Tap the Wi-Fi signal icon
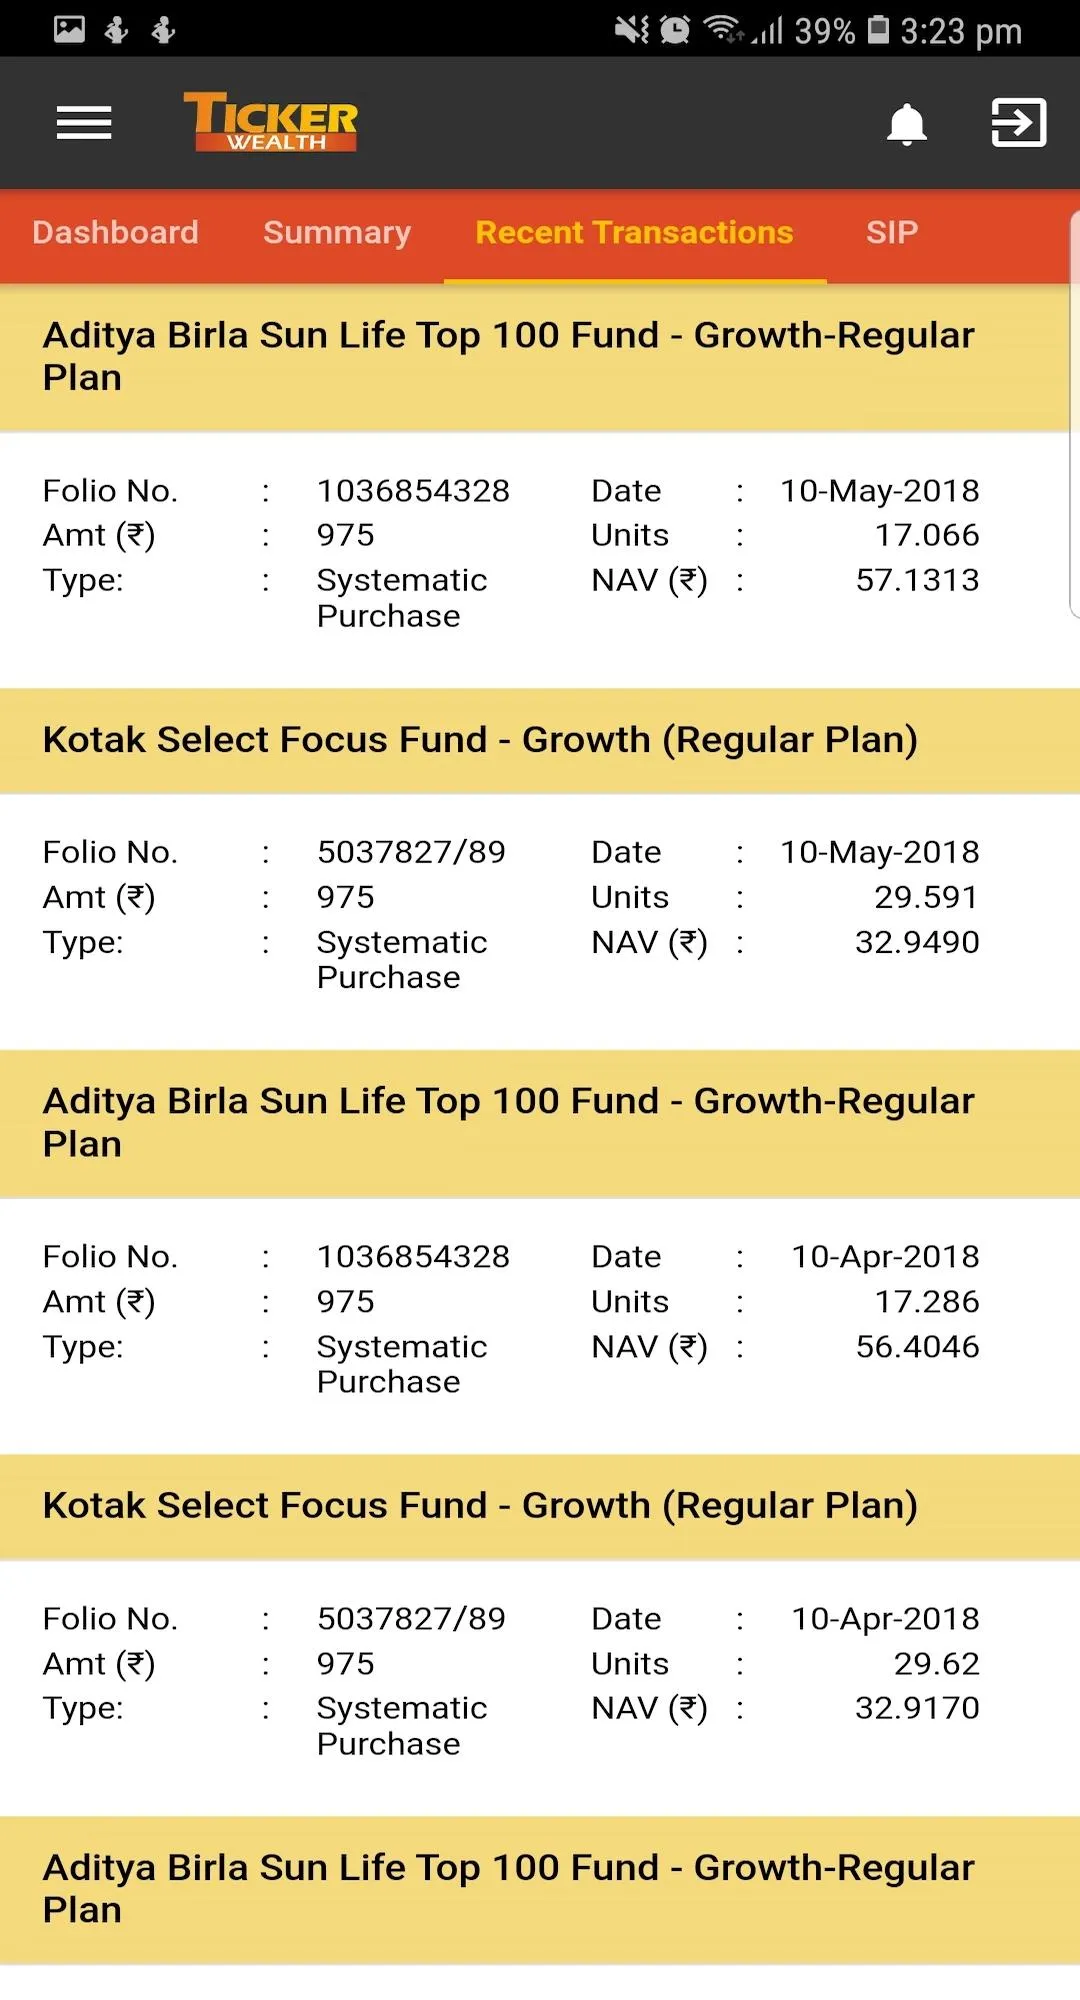 click(x=723, y=29)
